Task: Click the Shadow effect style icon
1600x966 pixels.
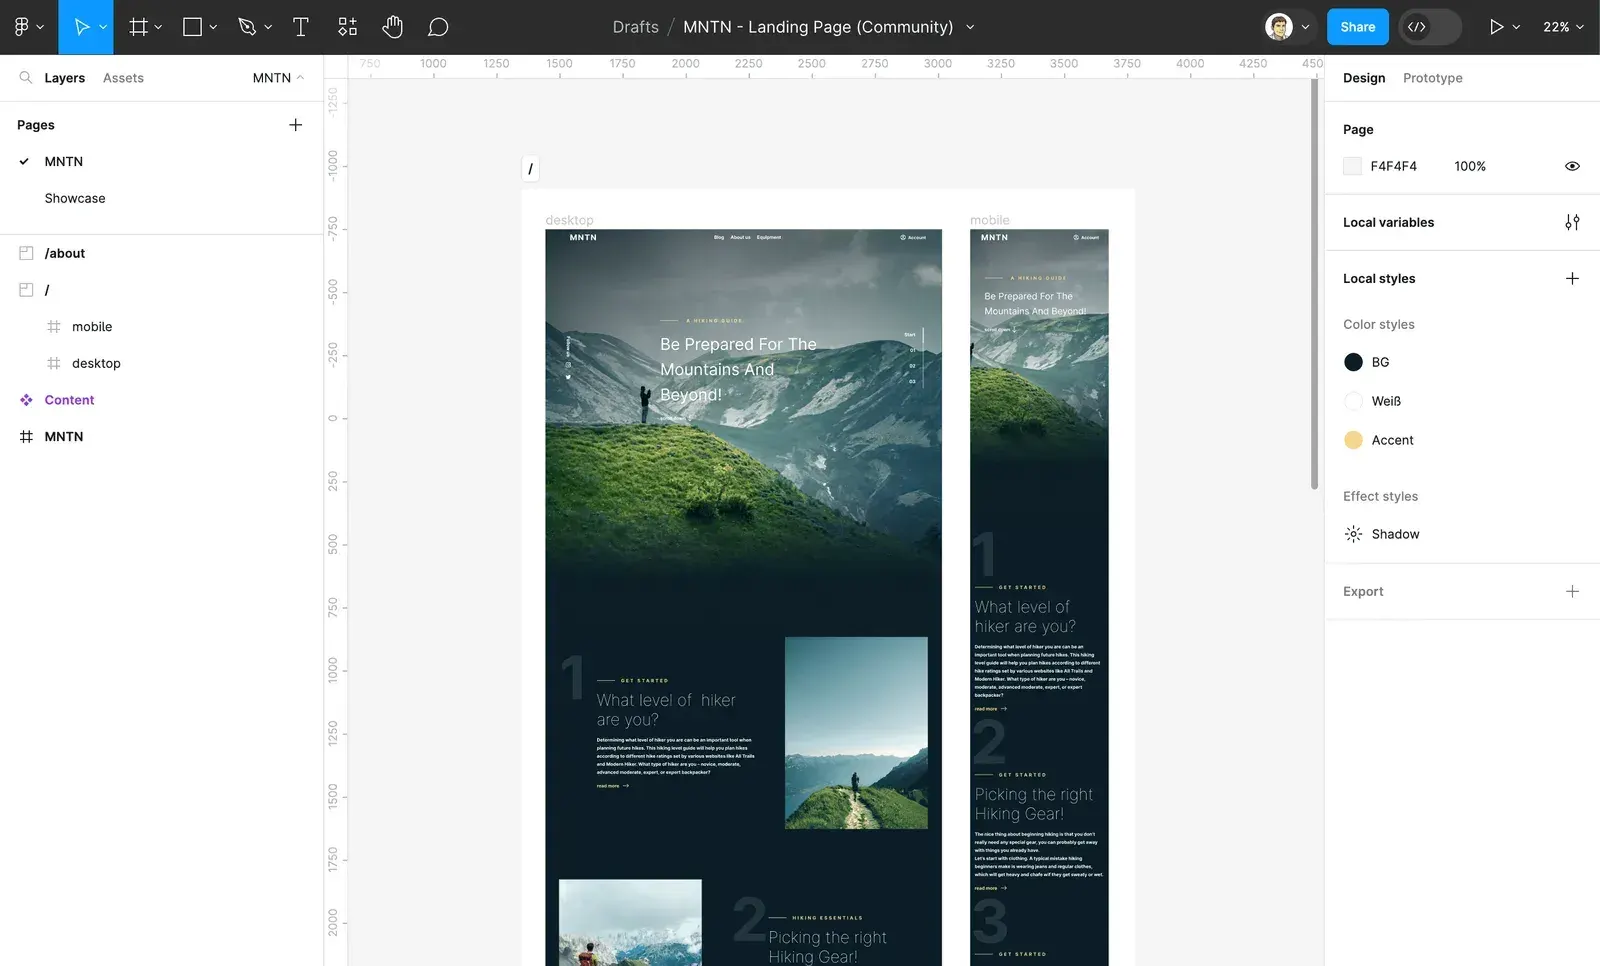Action: 1353,534
